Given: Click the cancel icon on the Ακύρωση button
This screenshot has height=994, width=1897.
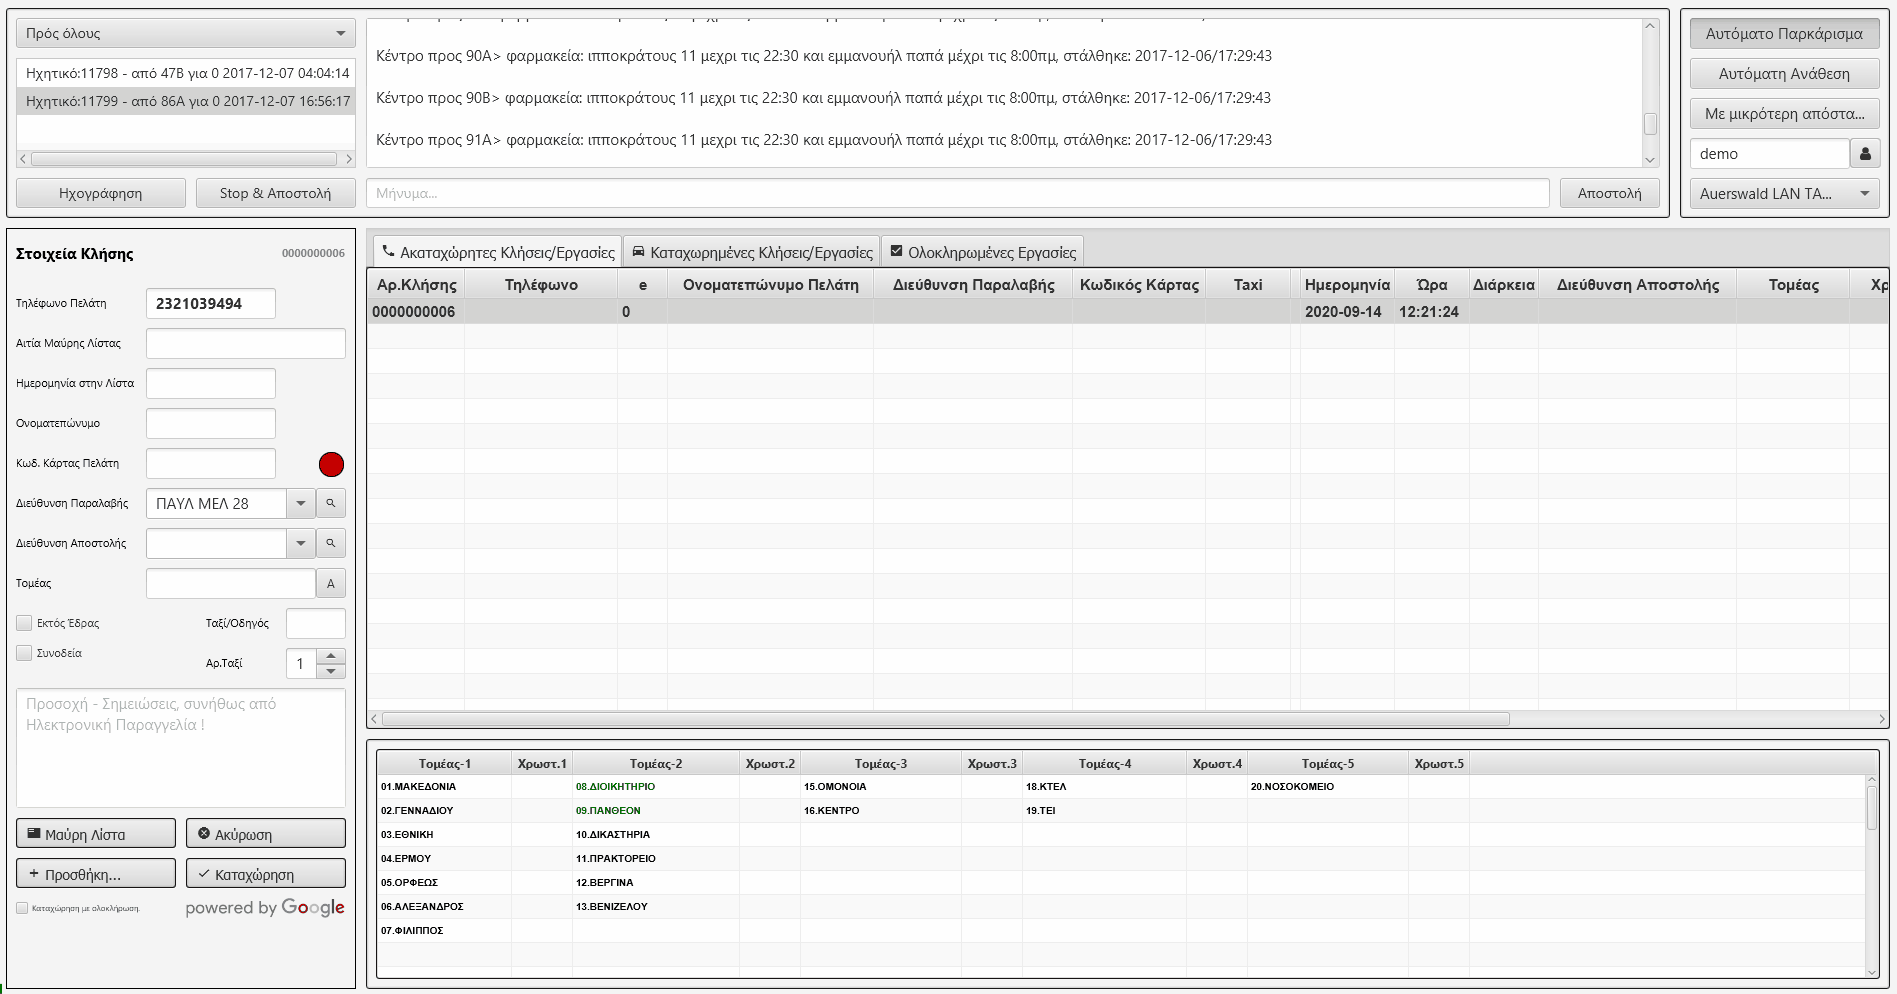Looking at the screenshot, I should coord(204,832).
